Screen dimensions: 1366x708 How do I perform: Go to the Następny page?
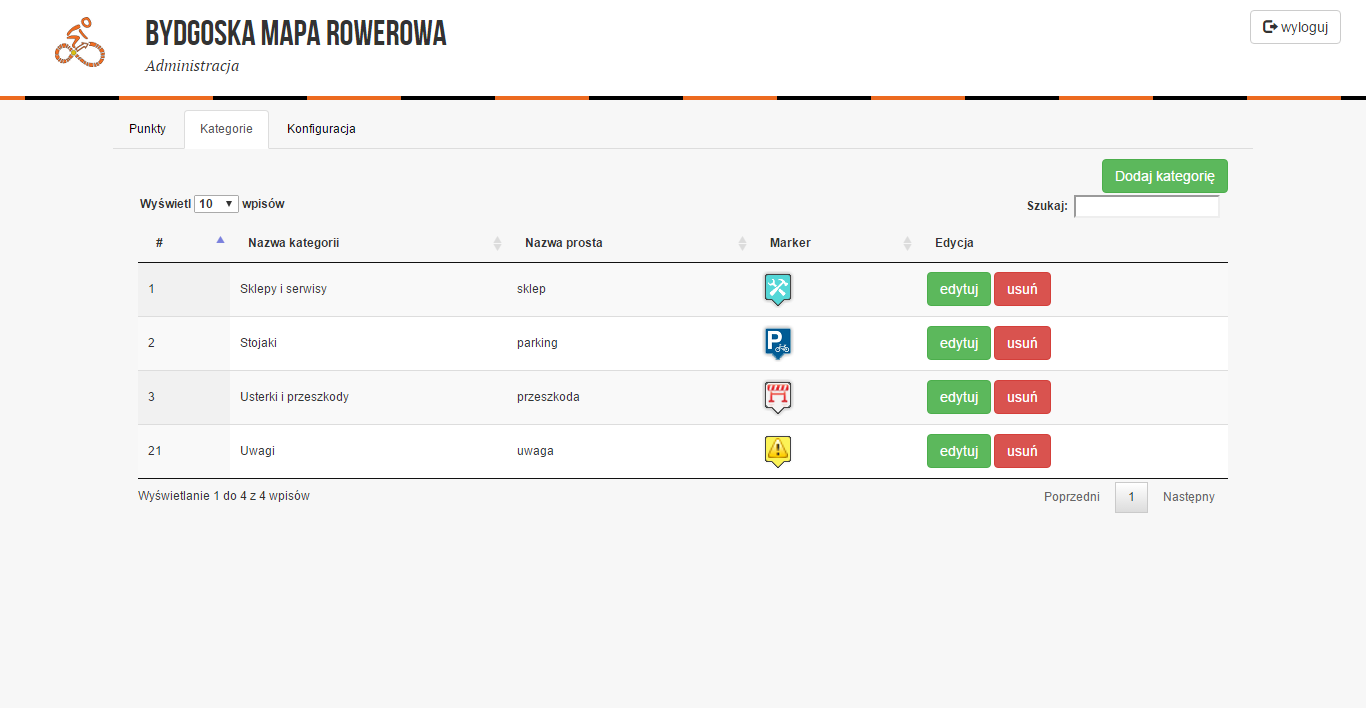point(1188,497)
